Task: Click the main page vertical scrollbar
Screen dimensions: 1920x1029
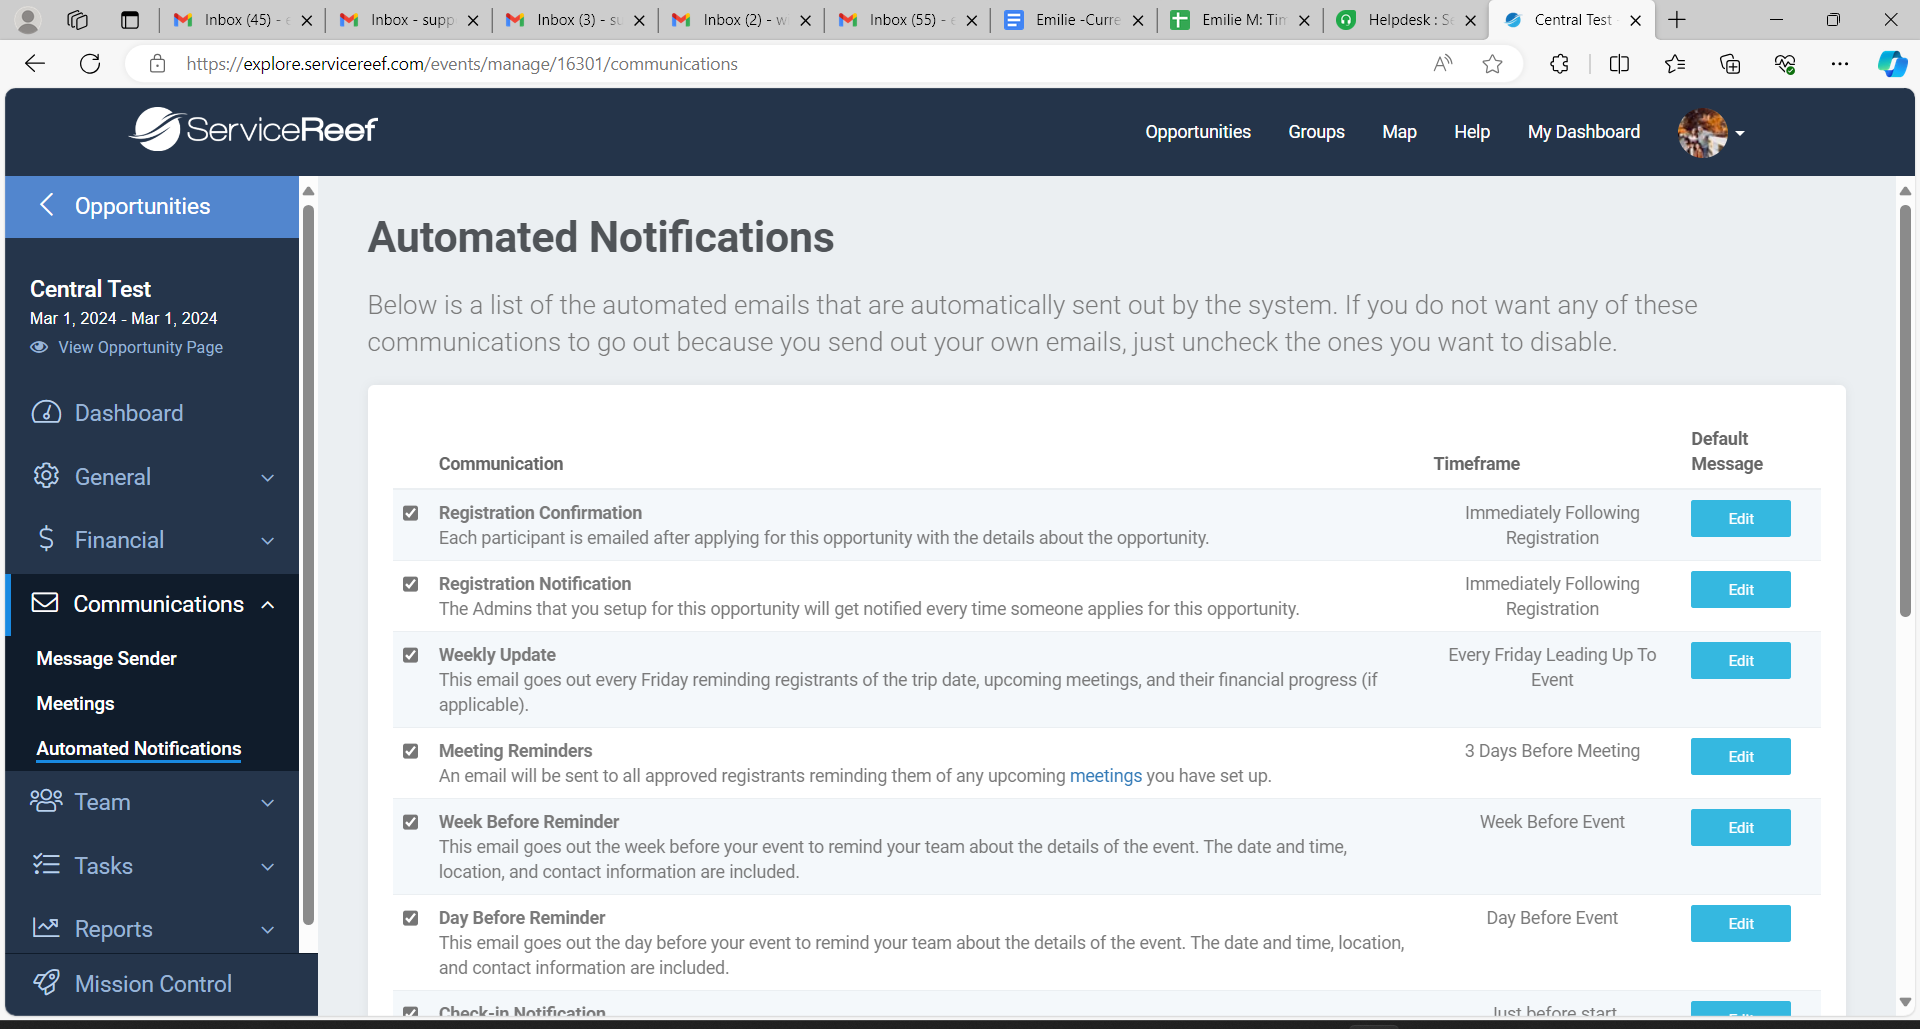Action: point(1905,410)
